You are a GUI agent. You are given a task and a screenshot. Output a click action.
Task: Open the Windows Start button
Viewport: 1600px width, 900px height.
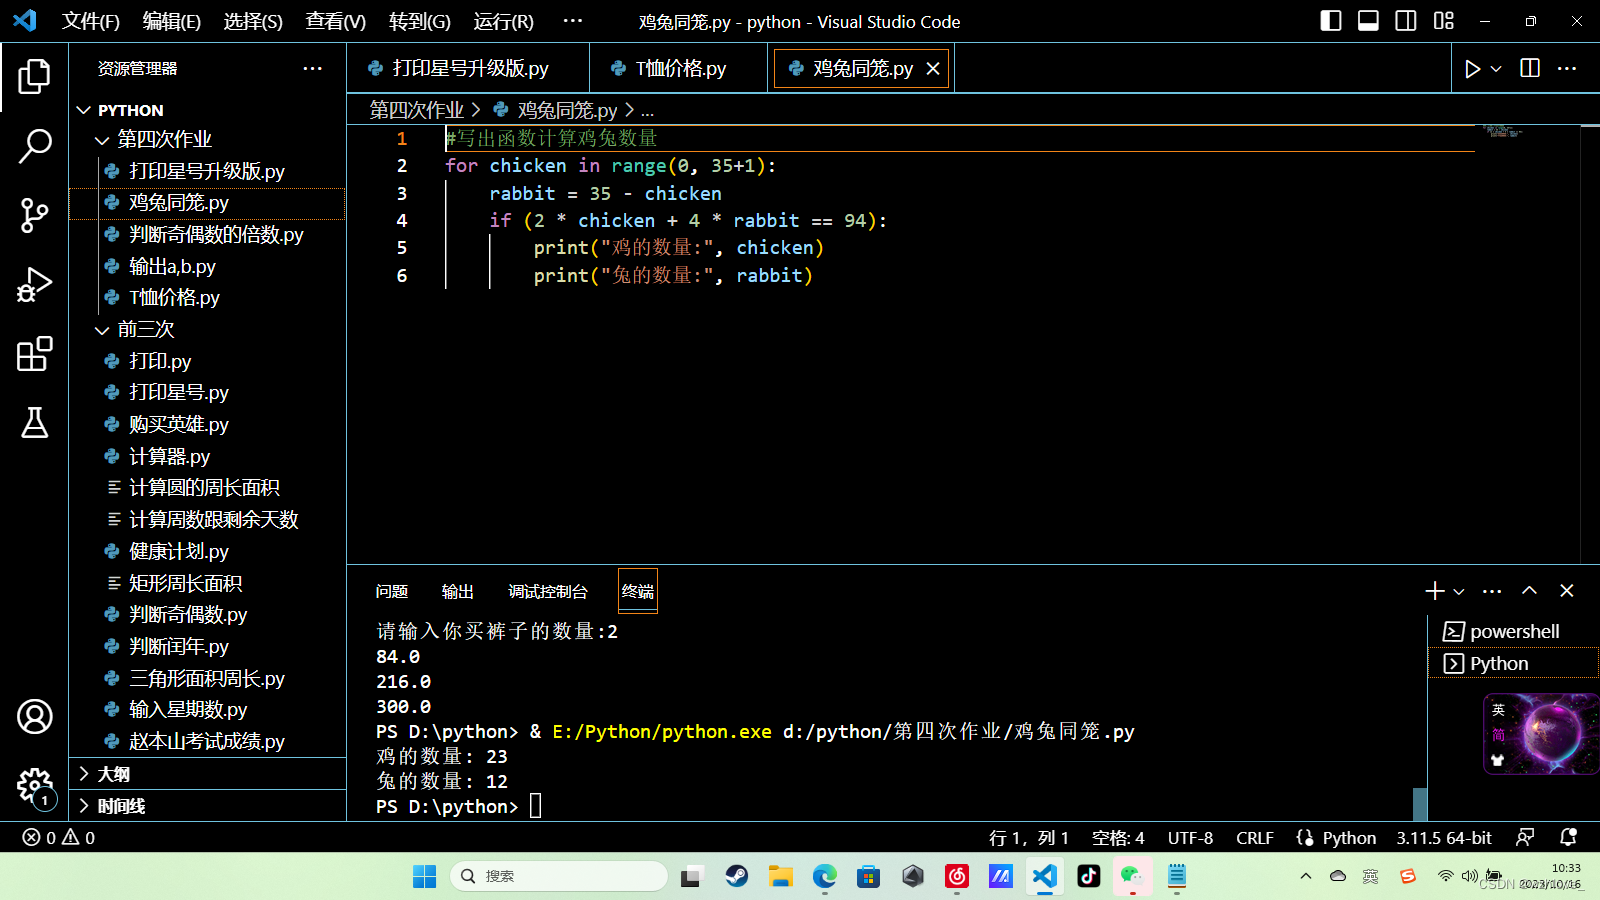click(424, 876)
